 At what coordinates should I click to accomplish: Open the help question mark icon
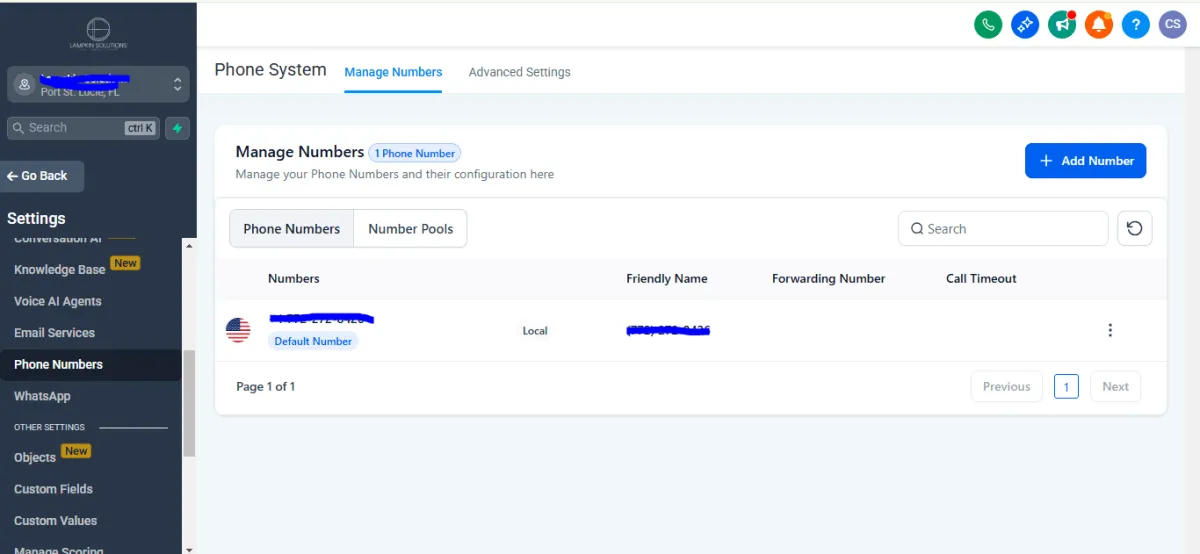[x=1135, y=25]
